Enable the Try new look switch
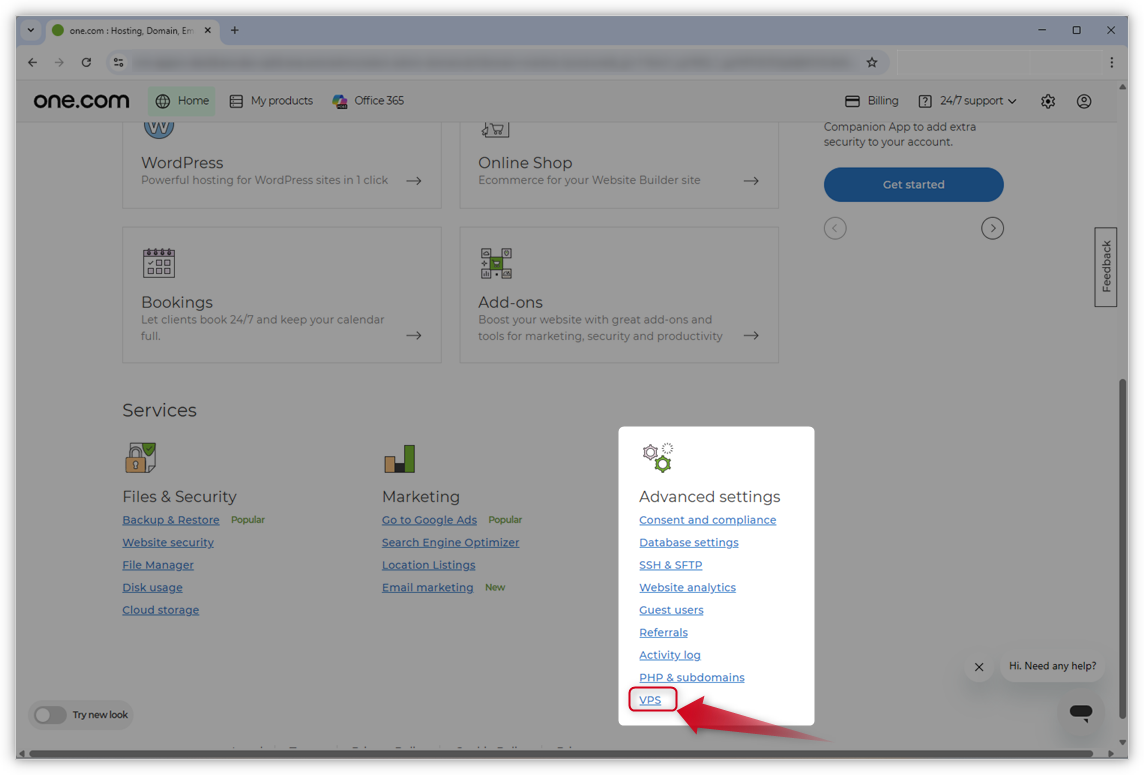 50,715
